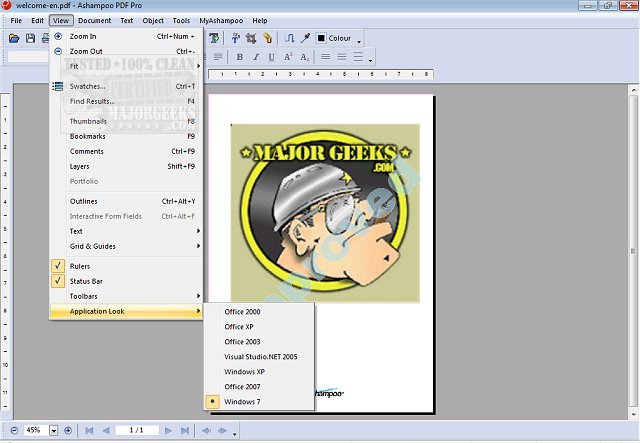Image resolution: width=640 pixels, height=443 pixels.
Task: Go to next page arrow
Action: click(x=168, y=430)
